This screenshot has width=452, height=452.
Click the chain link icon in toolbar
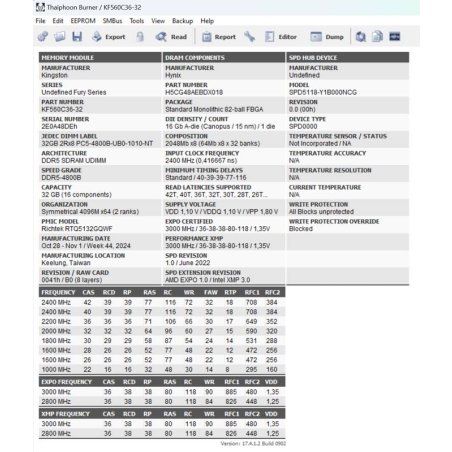(43, 37)
